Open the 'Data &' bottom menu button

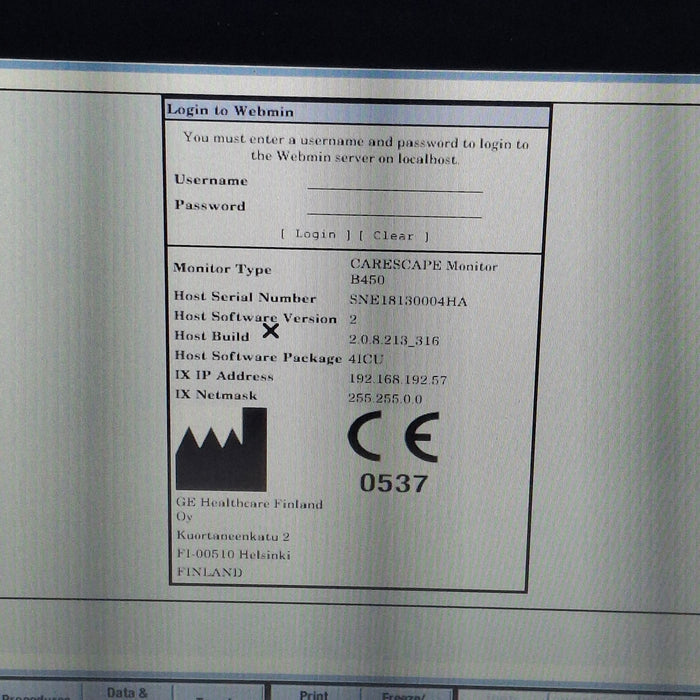point(127,692)
